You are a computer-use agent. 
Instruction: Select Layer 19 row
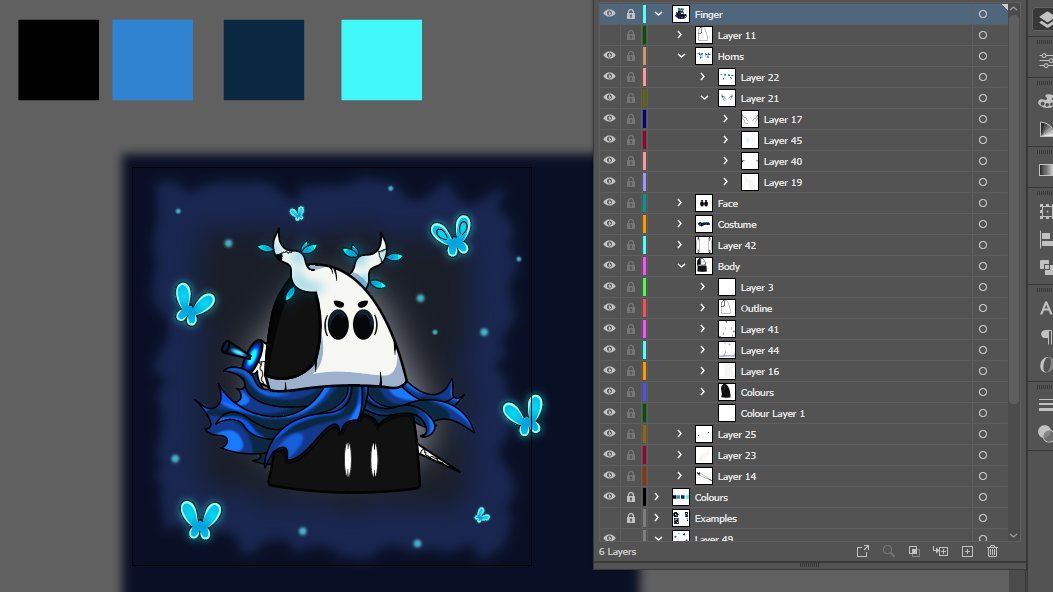(803, 182)
